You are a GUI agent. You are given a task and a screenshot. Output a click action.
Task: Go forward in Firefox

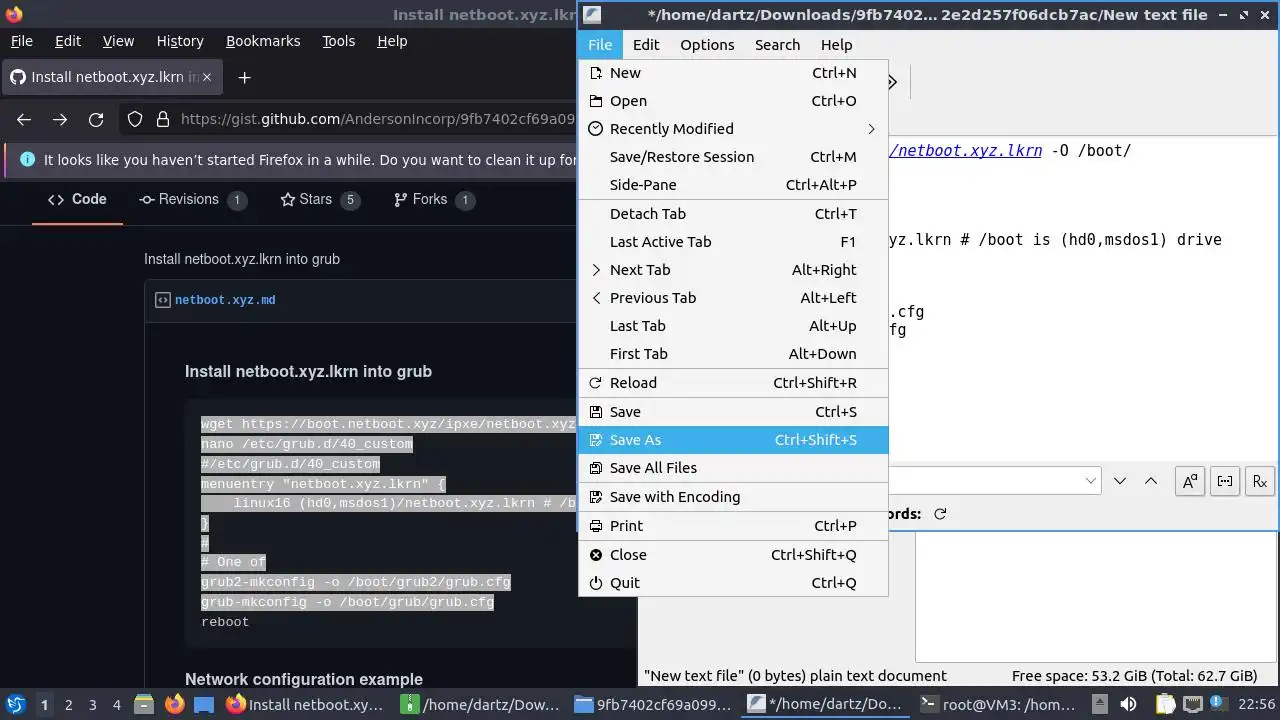pos(60,119)
